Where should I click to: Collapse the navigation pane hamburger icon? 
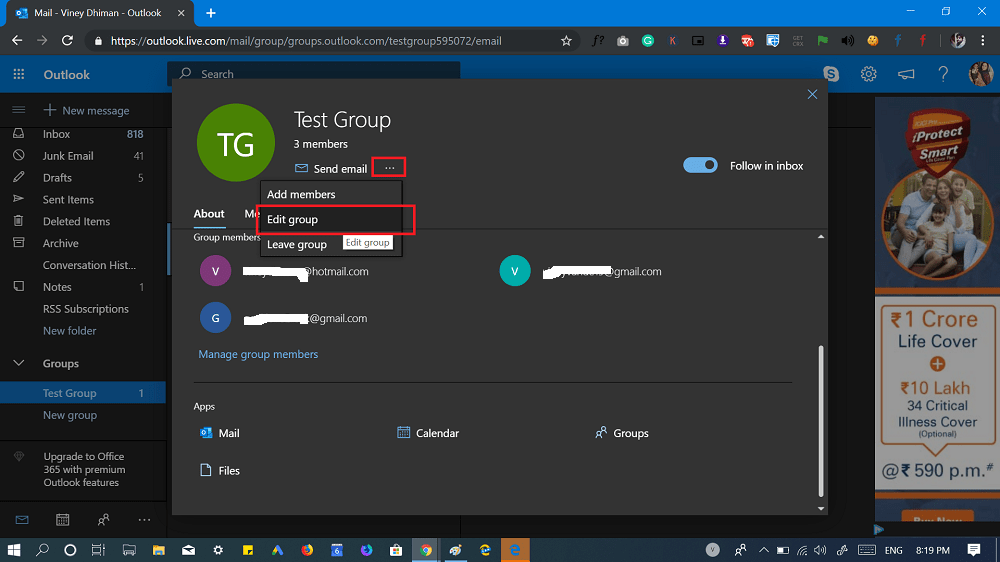[18, 110]
